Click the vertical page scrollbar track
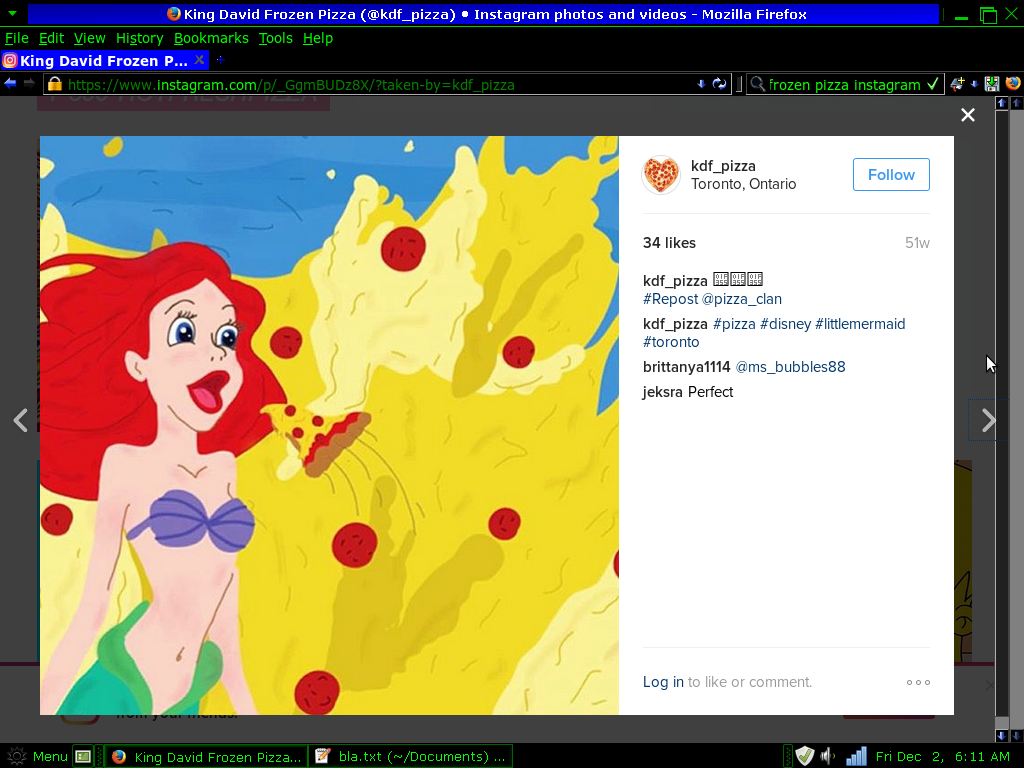 tap(1002, 418)
